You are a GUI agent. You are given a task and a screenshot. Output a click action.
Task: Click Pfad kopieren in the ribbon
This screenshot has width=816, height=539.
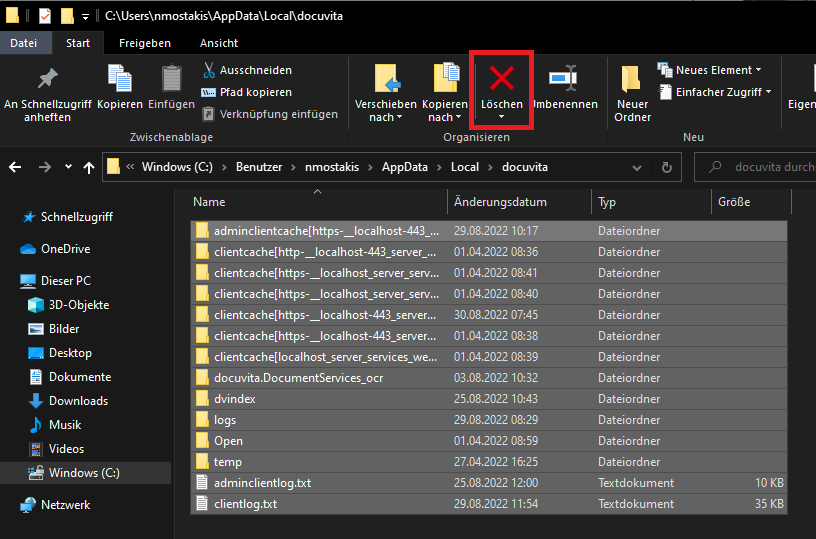[241, 92]
